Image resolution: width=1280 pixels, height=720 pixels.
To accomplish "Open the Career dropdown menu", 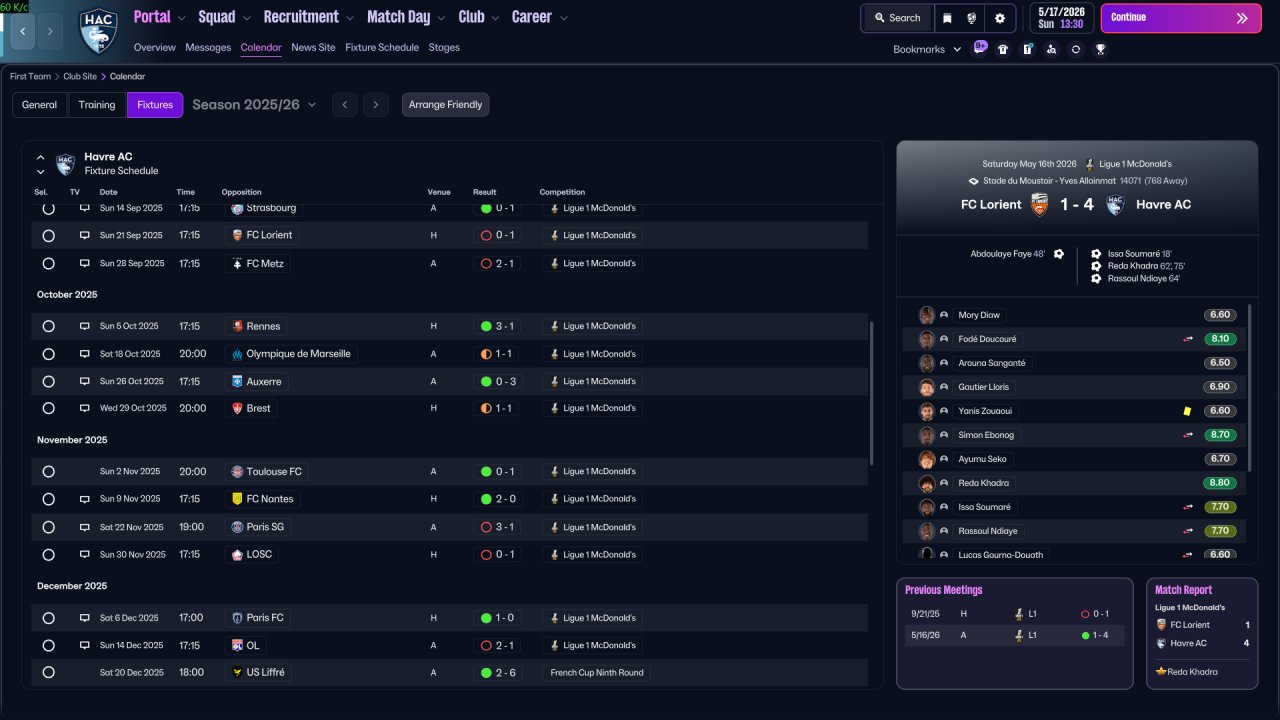I will pos(540,17).
